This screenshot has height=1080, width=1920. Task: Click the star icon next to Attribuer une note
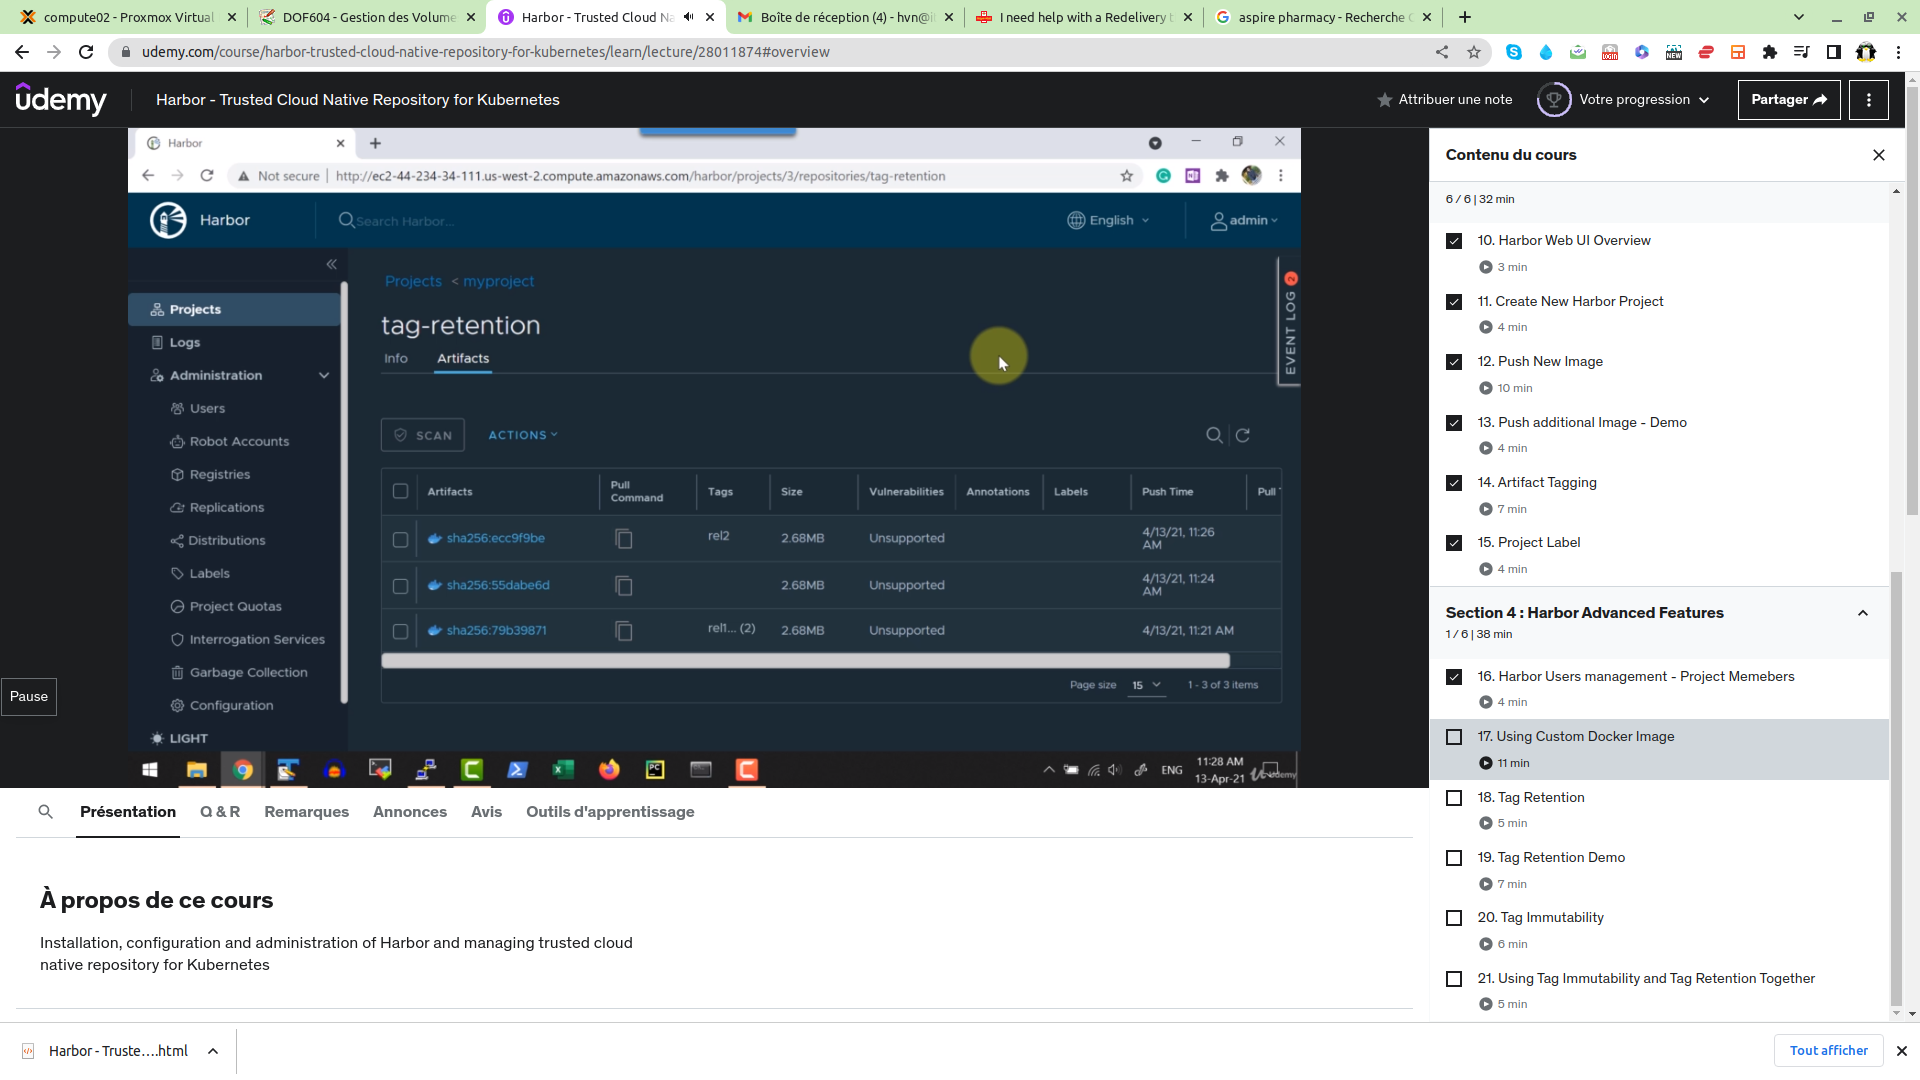1385,100
